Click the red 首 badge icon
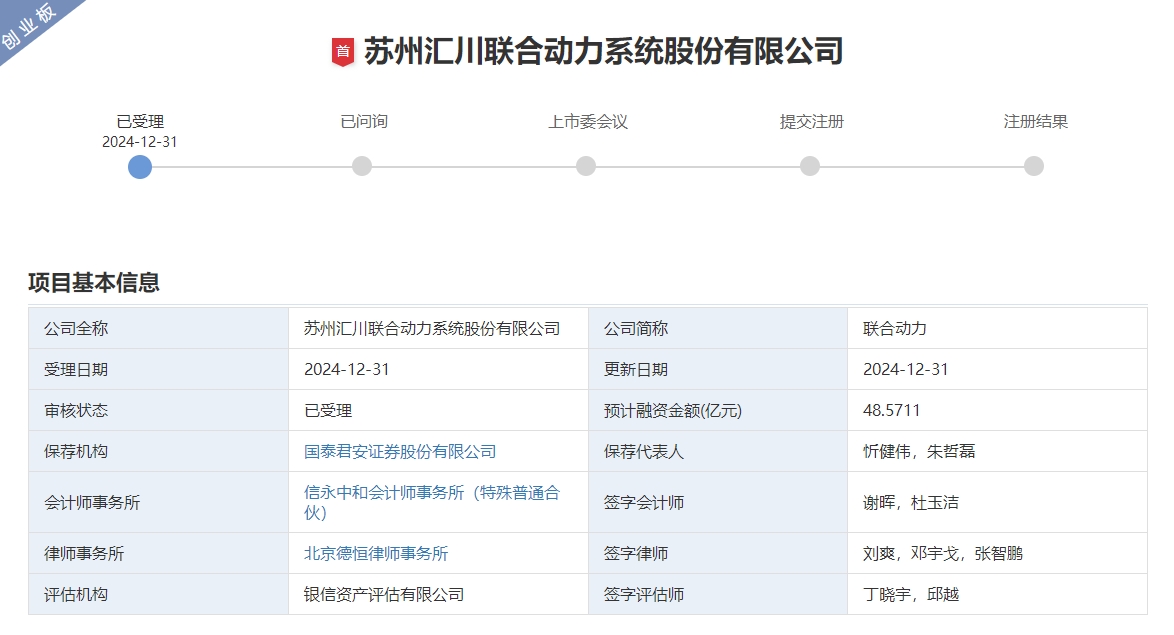Image resolution: width=1174 pixels, height=635 pixels. 344,47
